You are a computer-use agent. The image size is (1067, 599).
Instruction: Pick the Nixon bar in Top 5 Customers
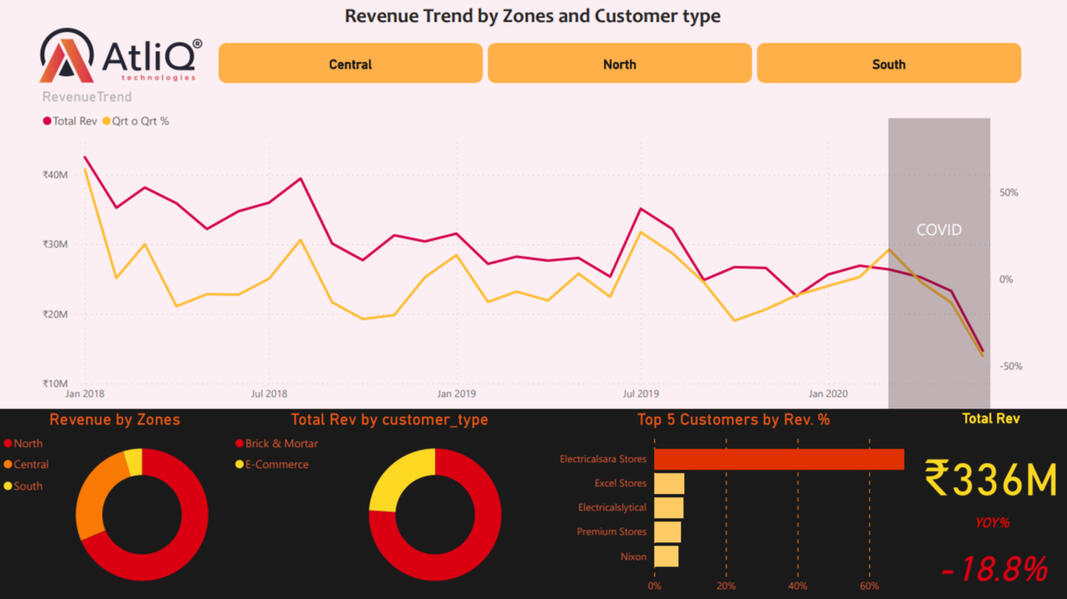pos(666,556)
